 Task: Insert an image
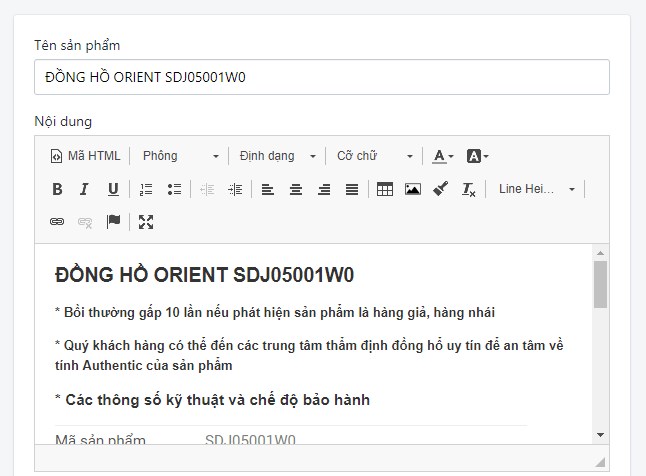(x=413, y=189)
